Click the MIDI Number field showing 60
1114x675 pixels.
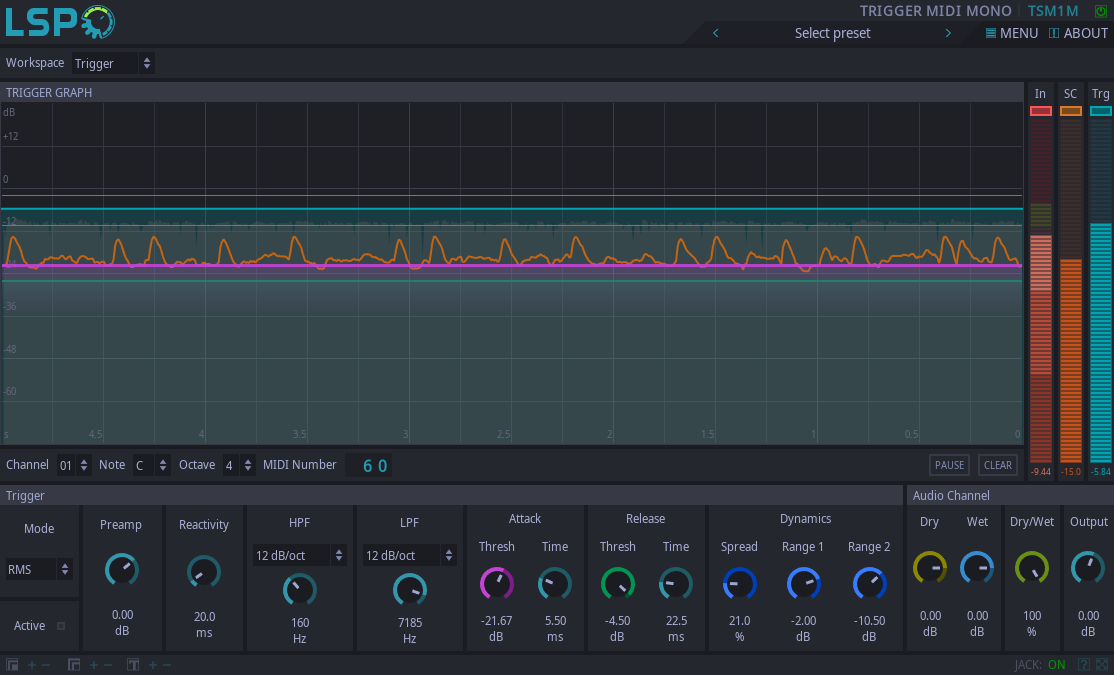[x=370, y=464]
